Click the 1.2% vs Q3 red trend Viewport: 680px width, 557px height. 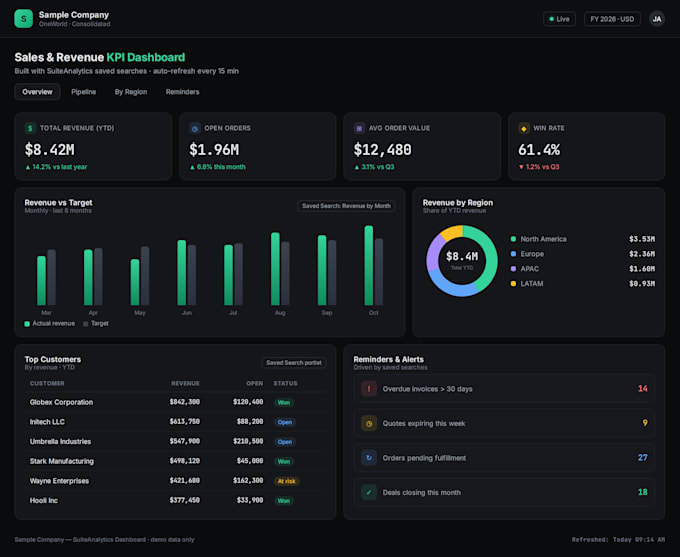(x=539, y=167)
